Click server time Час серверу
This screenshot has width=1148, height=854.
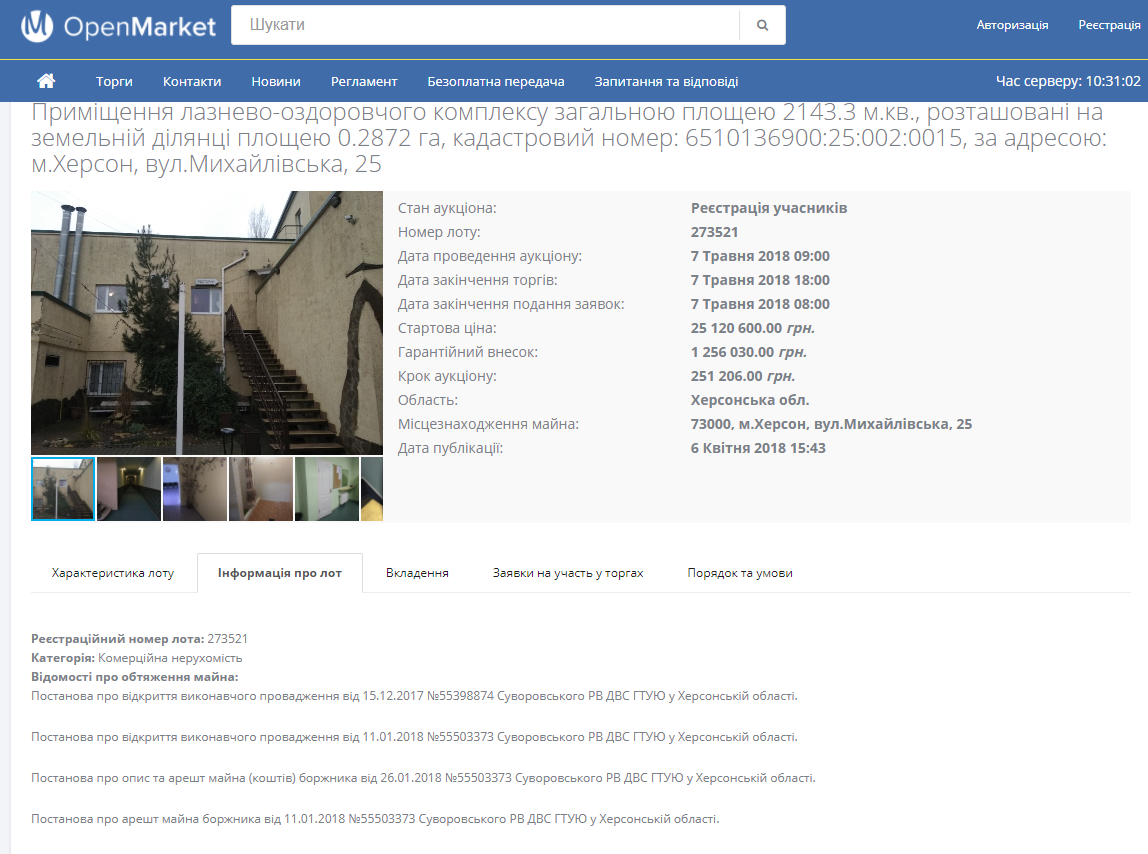click(1068, 81)
